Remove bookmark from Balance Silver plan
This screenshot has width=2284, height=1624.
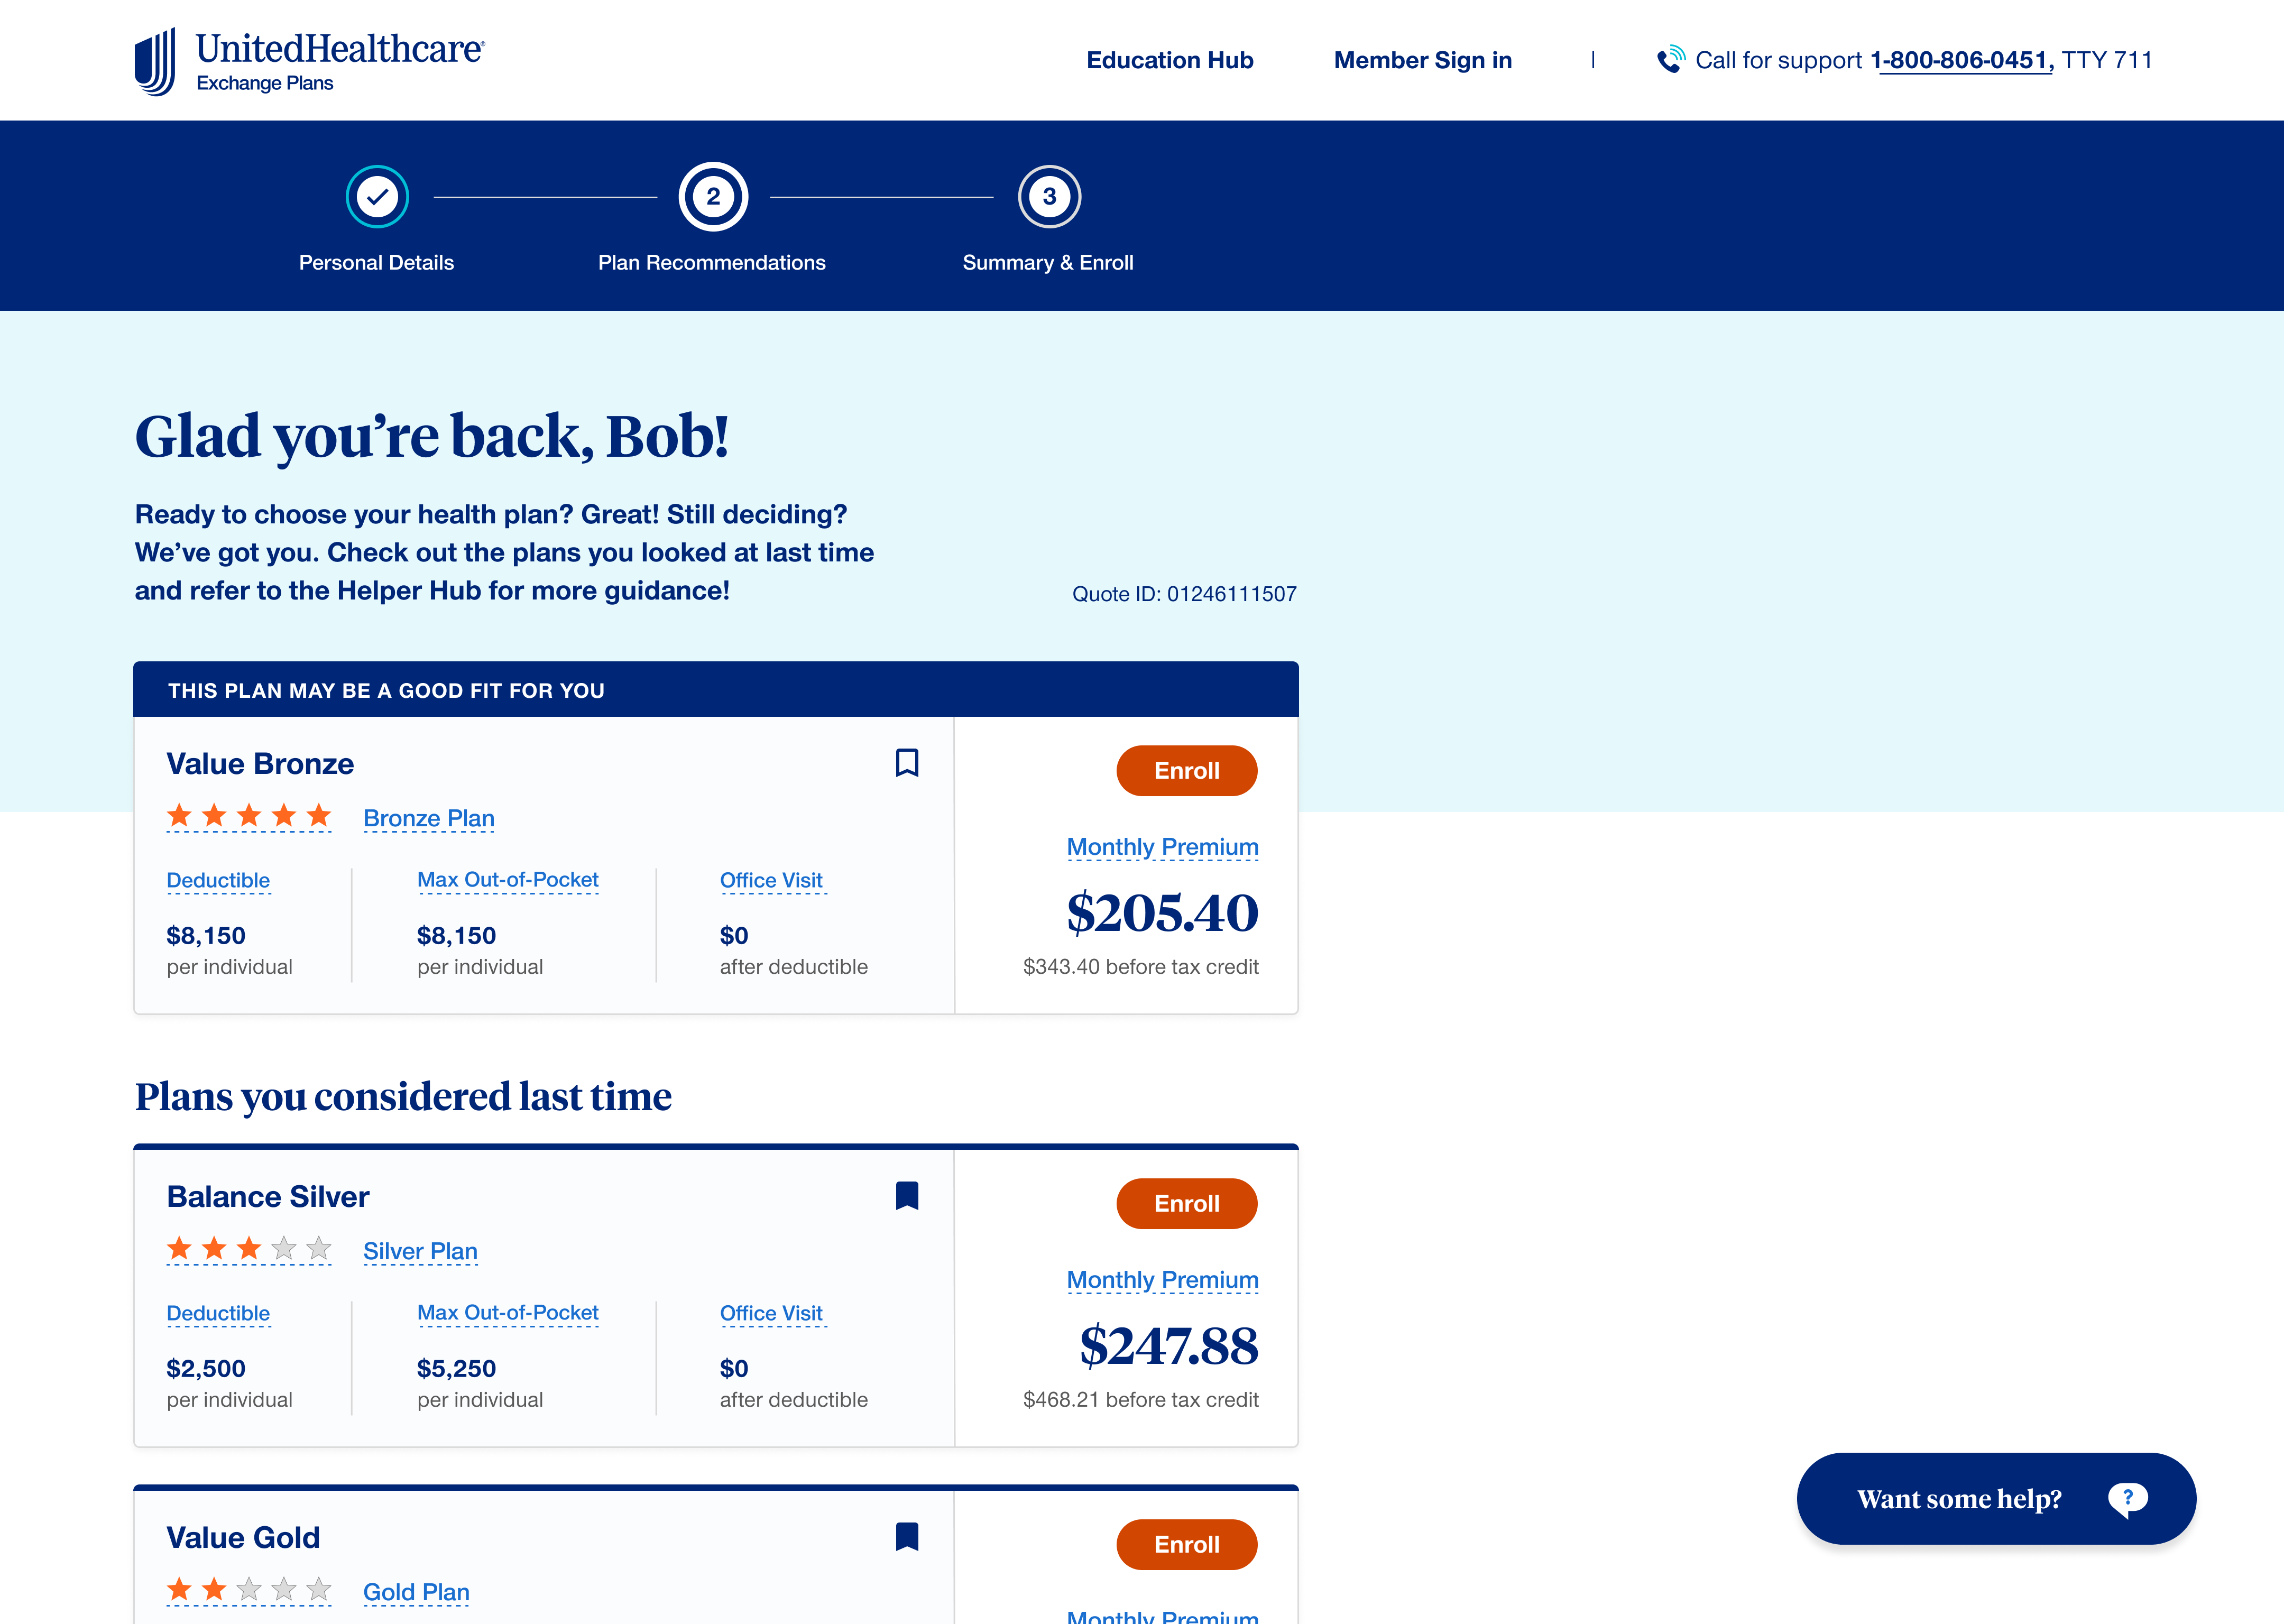907,1196
